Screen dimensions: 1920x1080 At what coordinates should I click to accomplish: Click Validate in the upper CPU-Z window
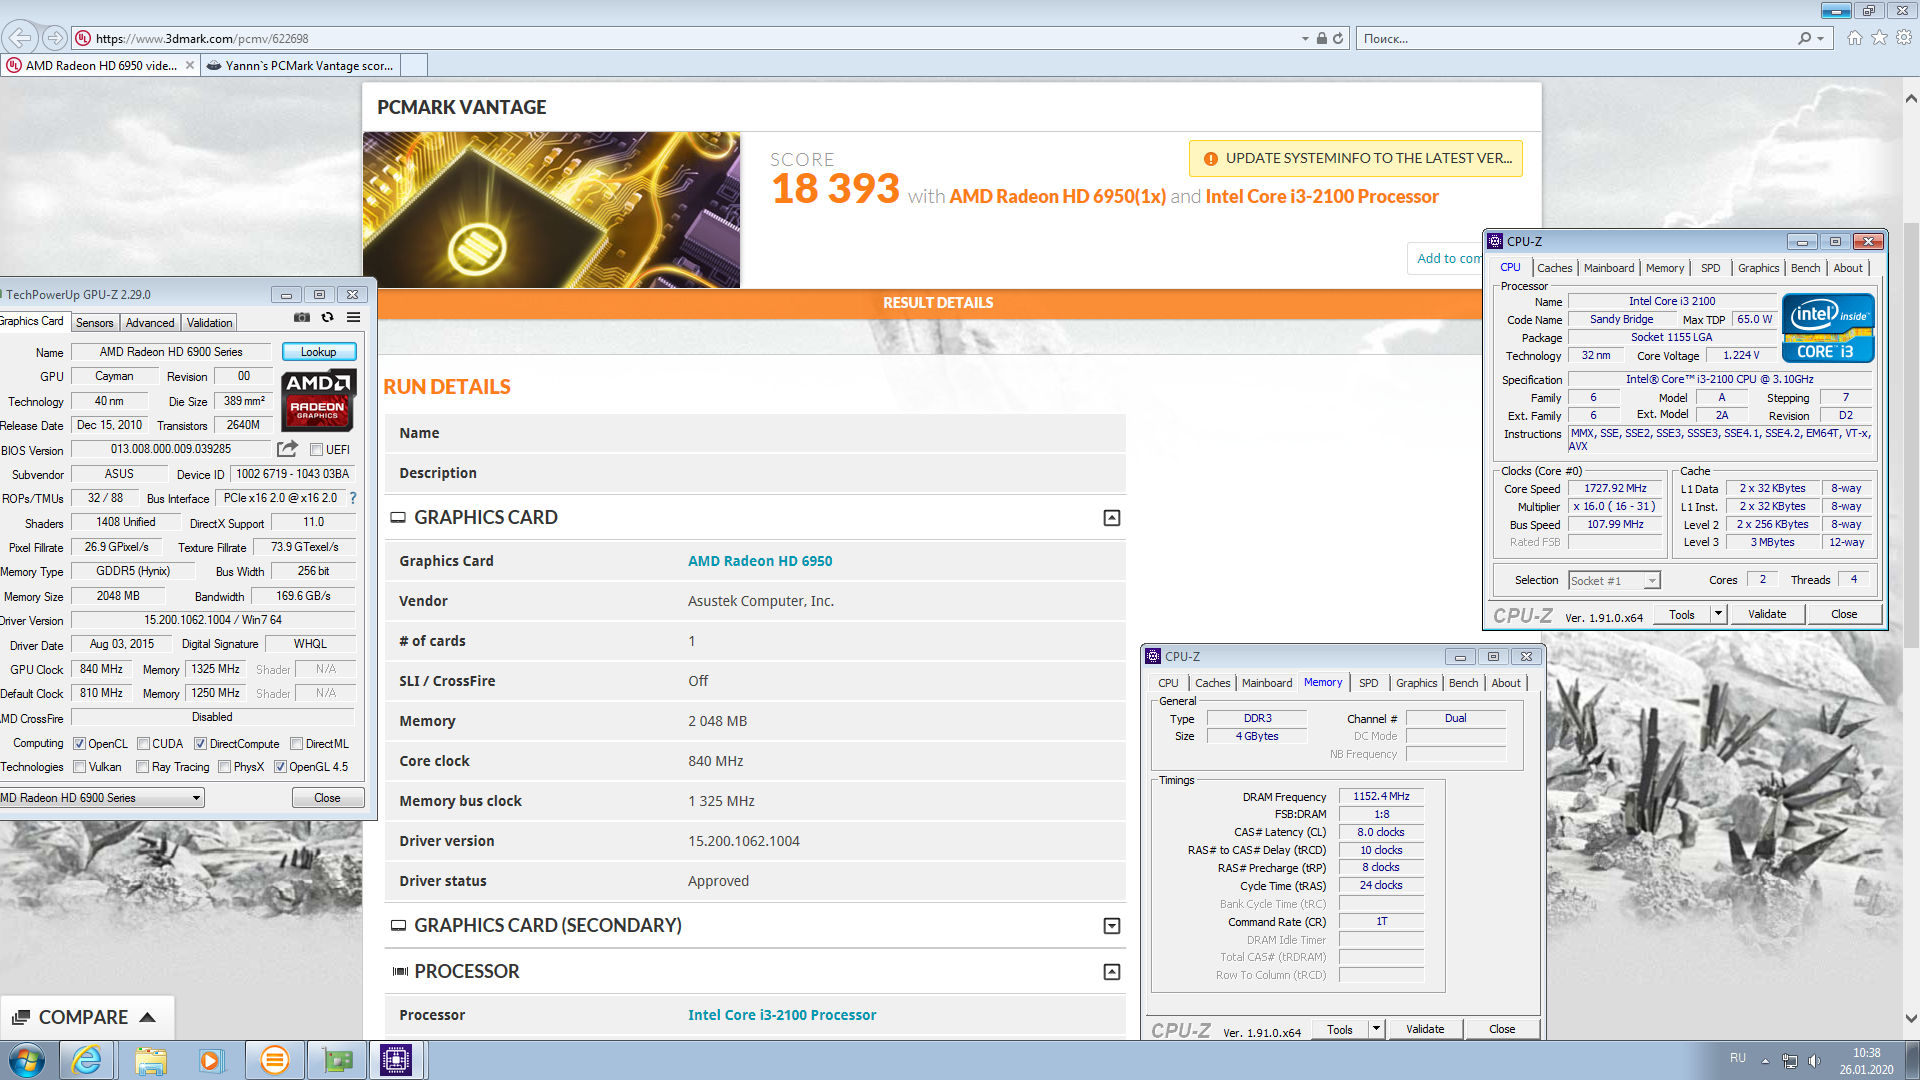[x=1767, y=614]
